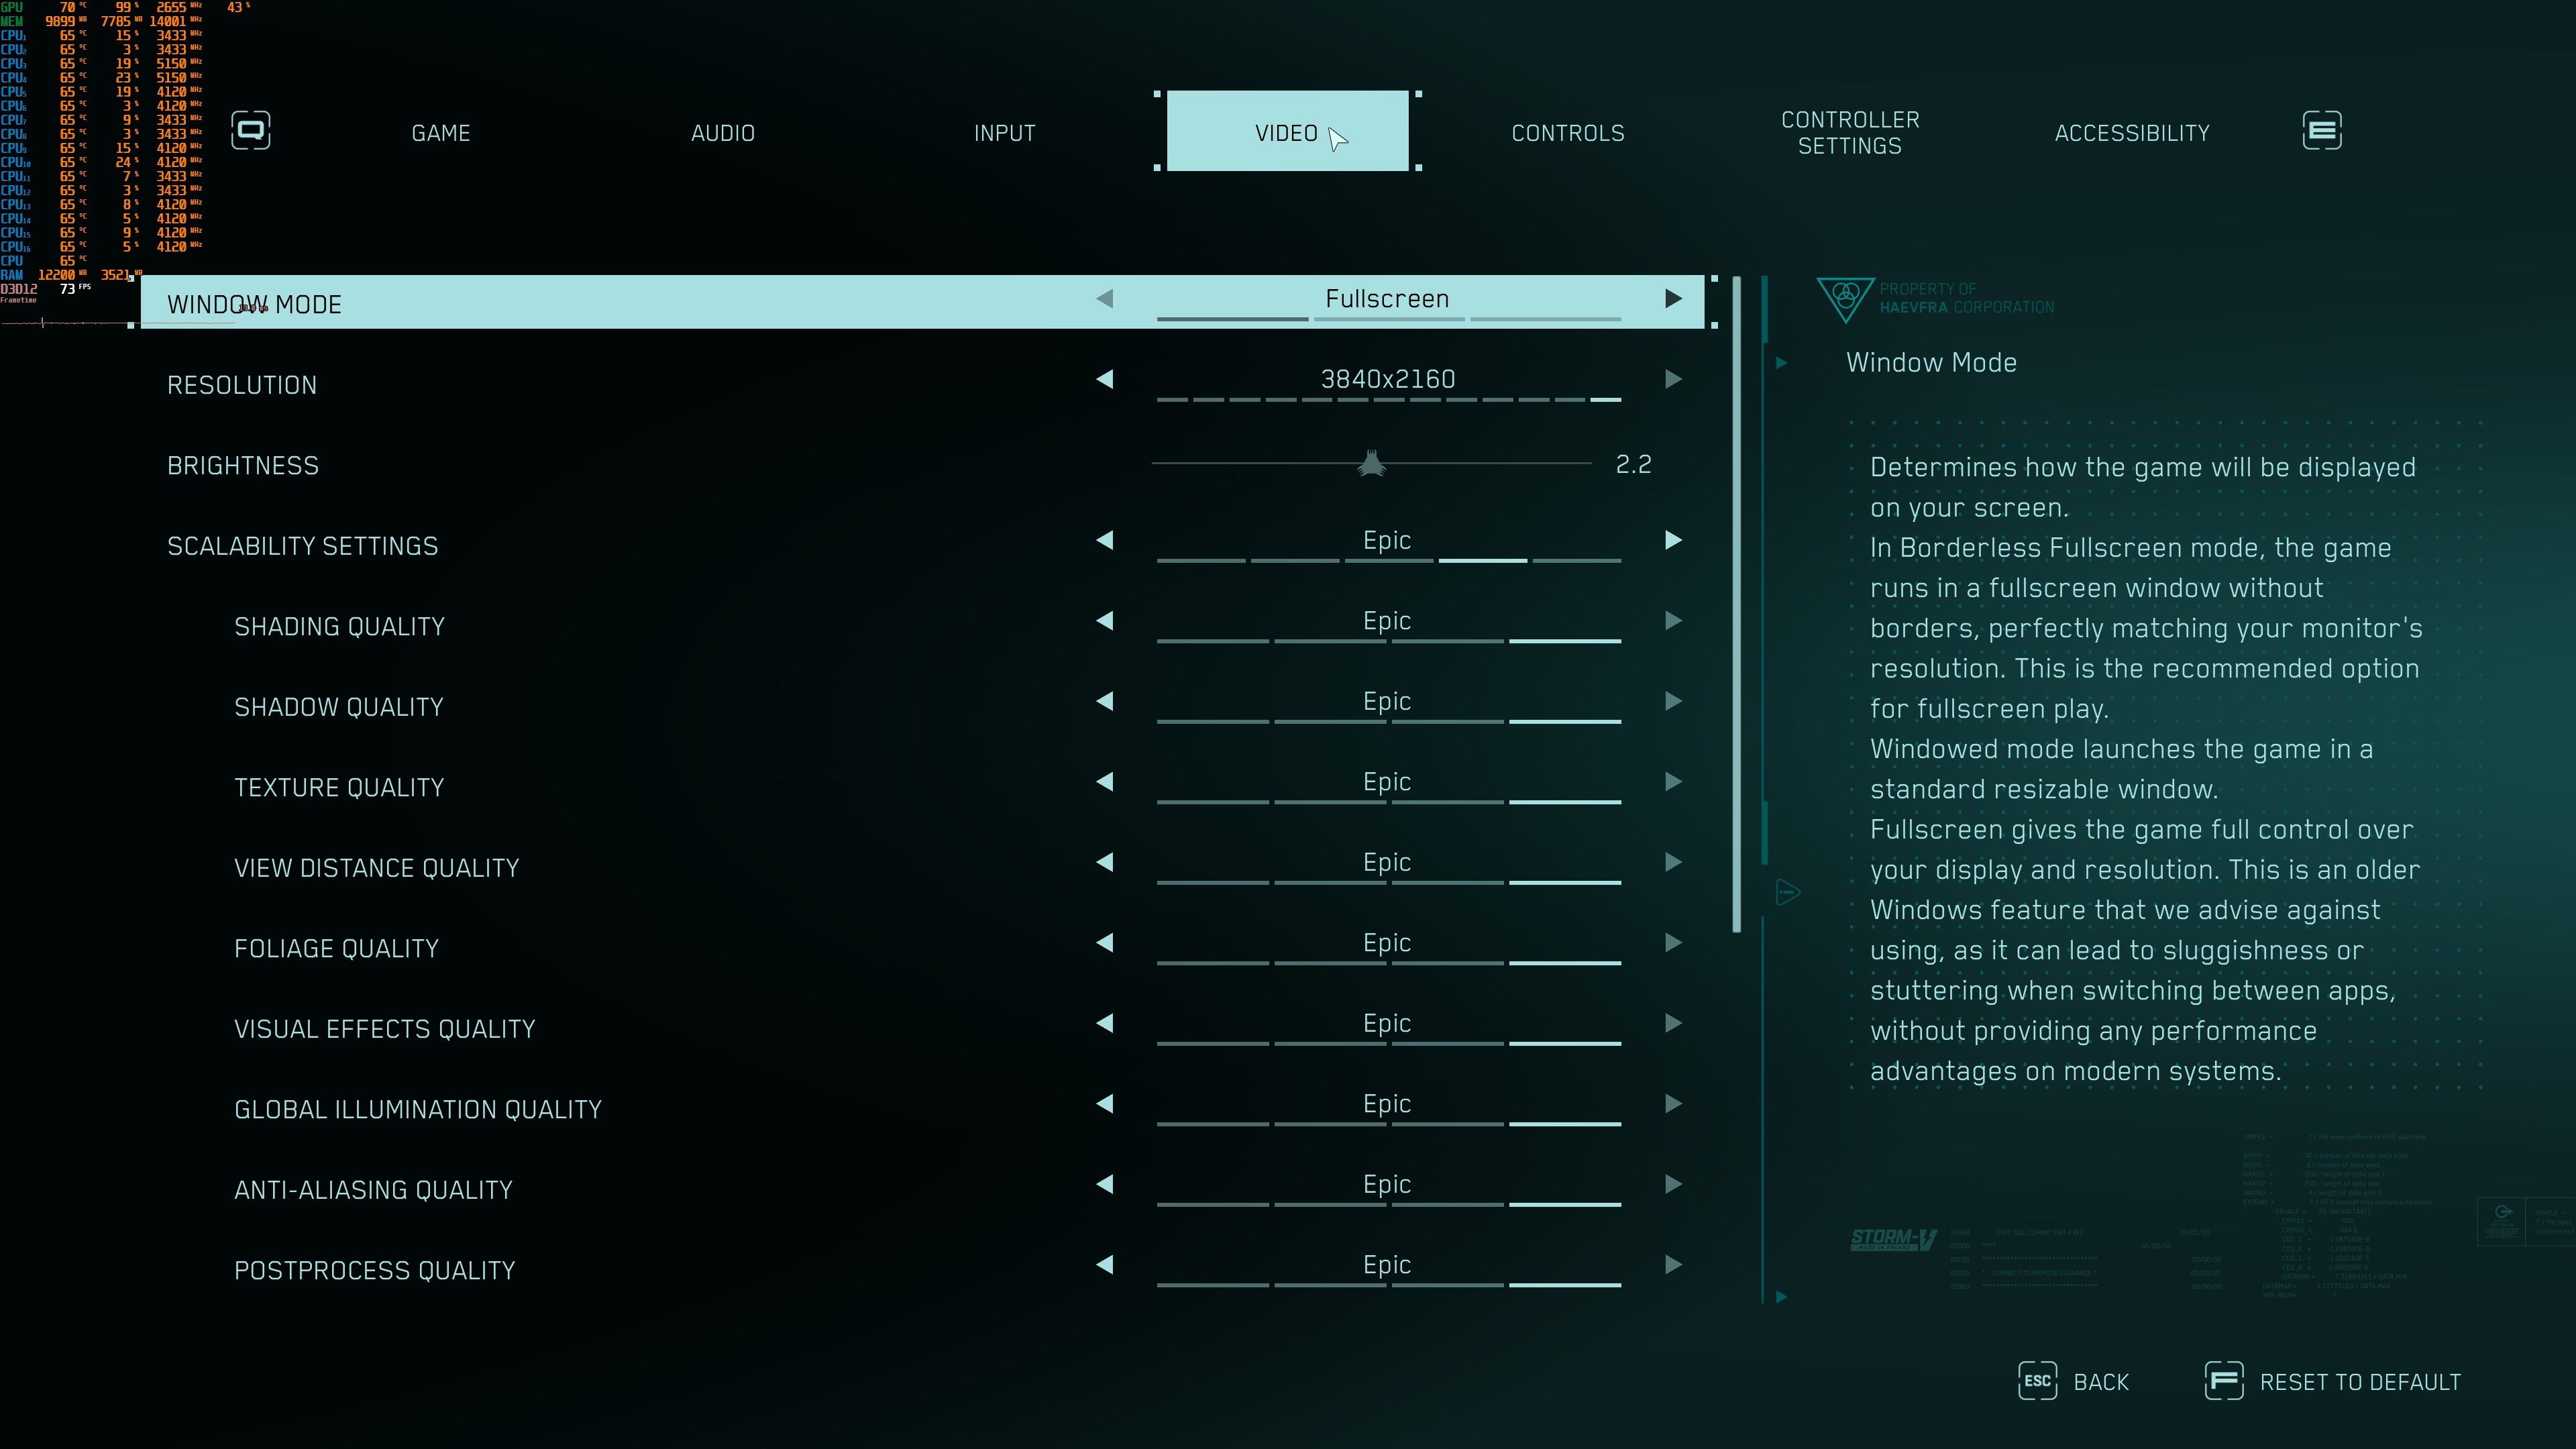Viewport: 2576px width, 1449px height.
Task: Click the previous tab bracket icon
Action: point(250,131)
